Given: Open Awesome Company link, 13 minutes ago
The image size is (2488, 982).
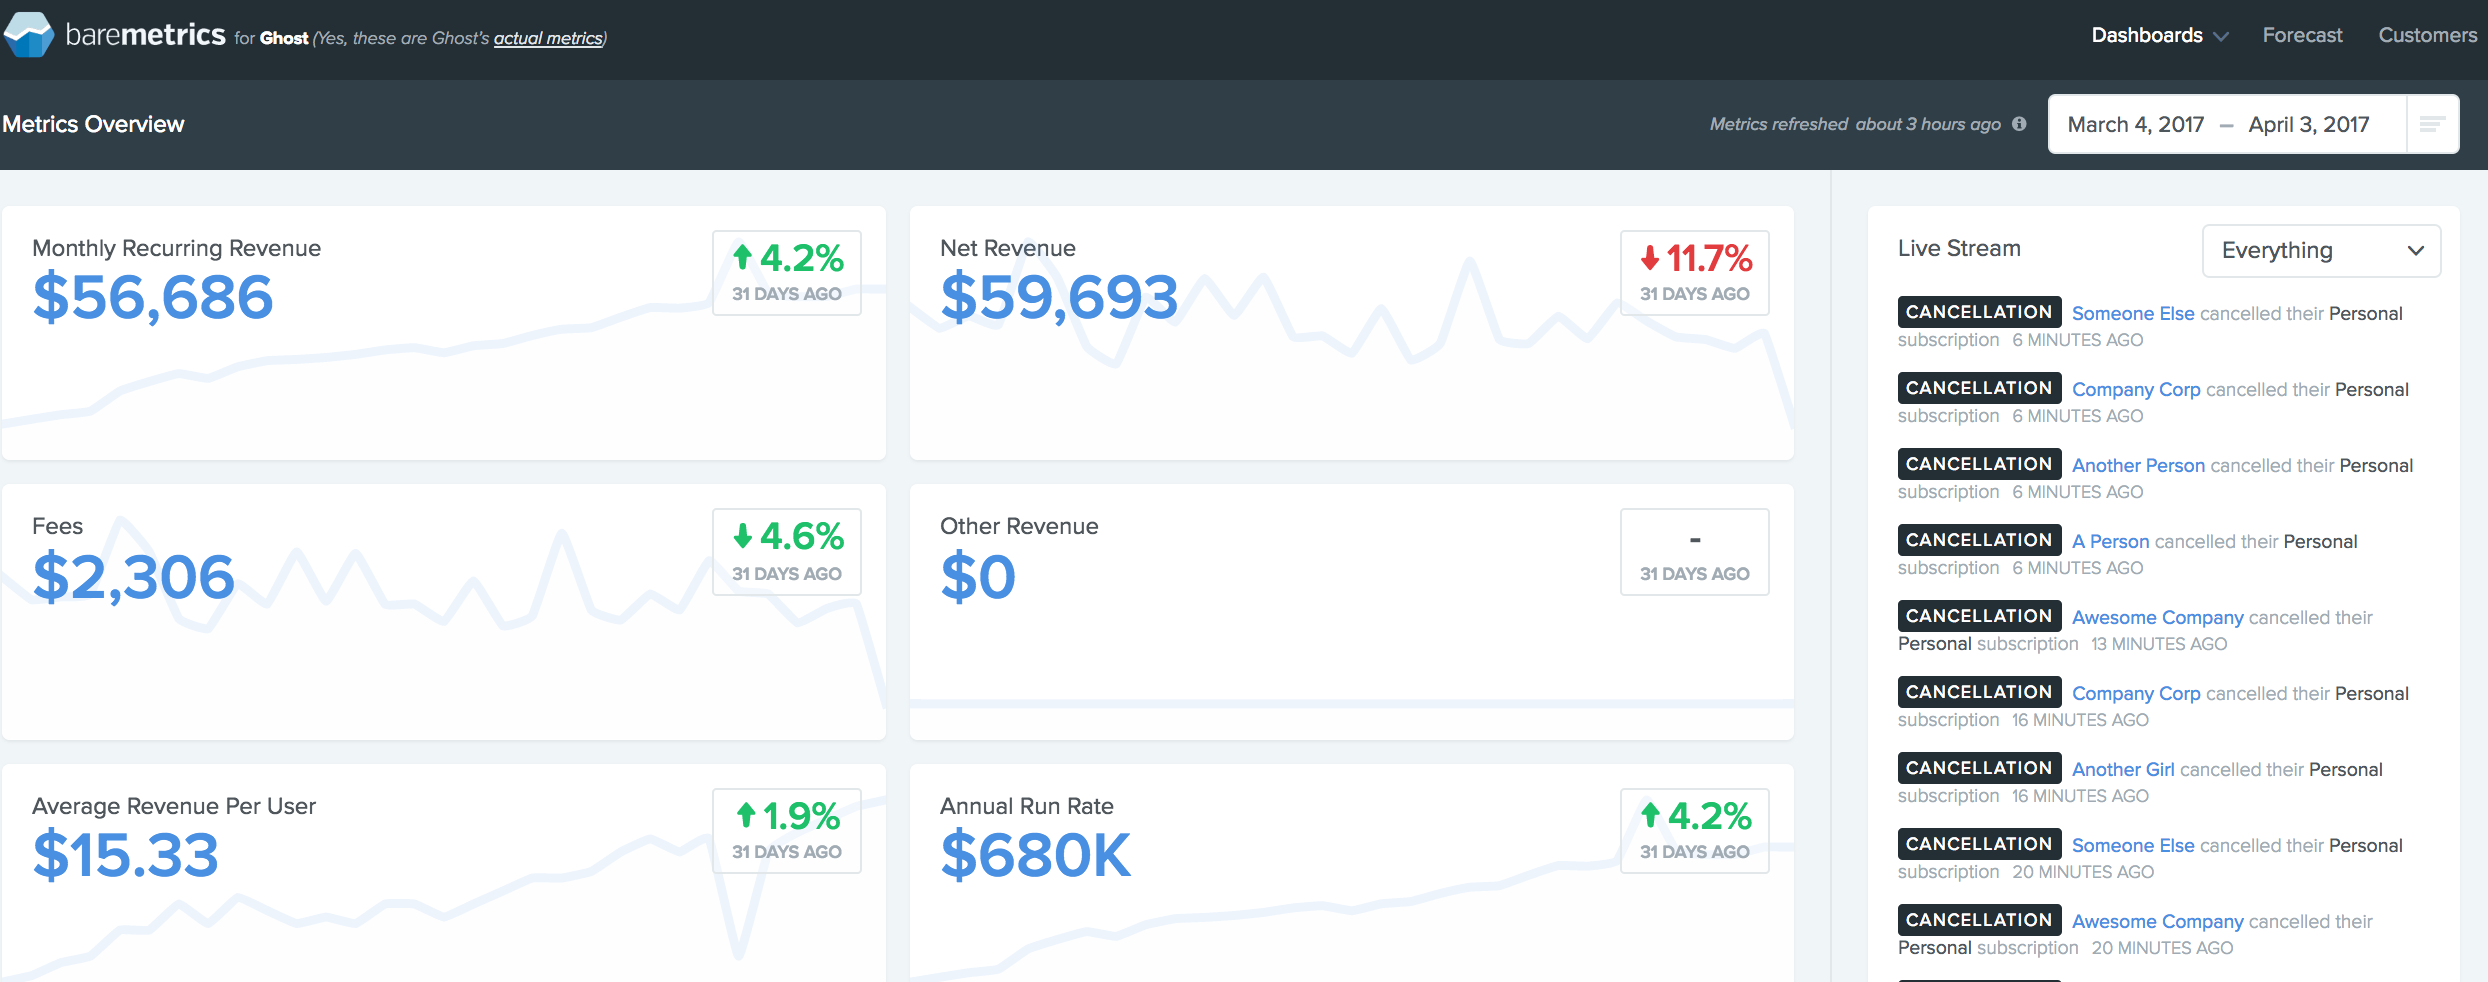Looking at the screenshot, I should point(2157,617).
